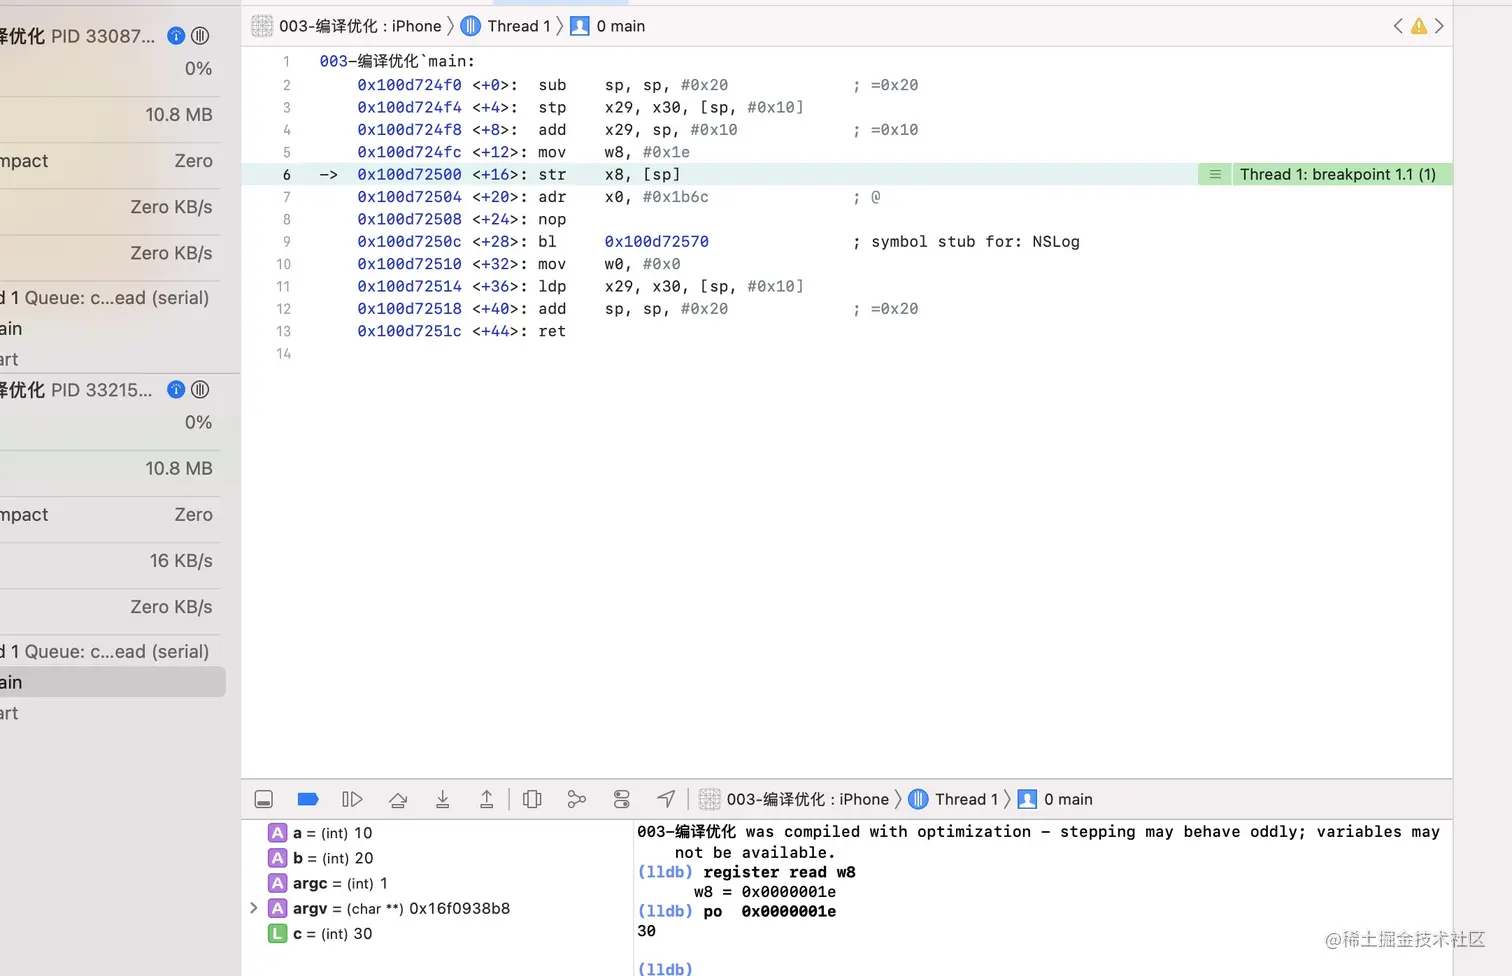1512x976 pixels.
Task: Step into the current instruction
Action: [x=442, y=799]
